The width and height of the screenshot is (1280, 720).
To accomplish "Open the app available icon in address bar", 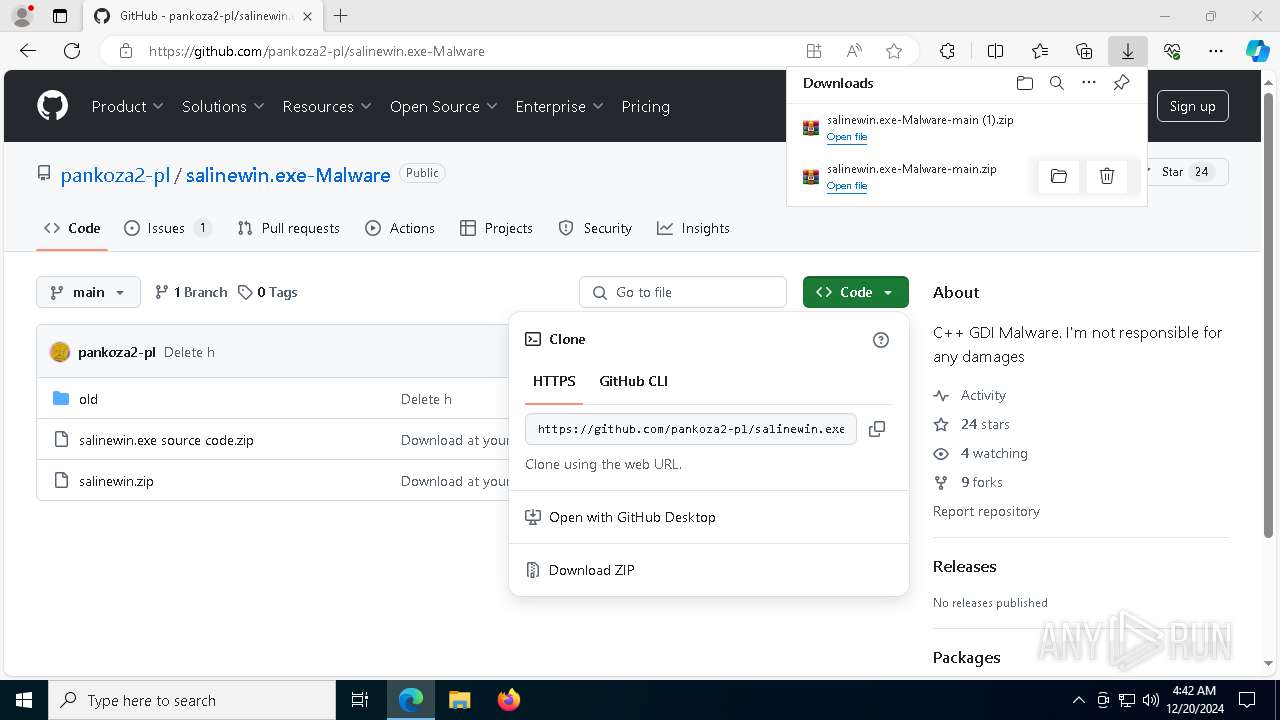I will pos(814,51).
